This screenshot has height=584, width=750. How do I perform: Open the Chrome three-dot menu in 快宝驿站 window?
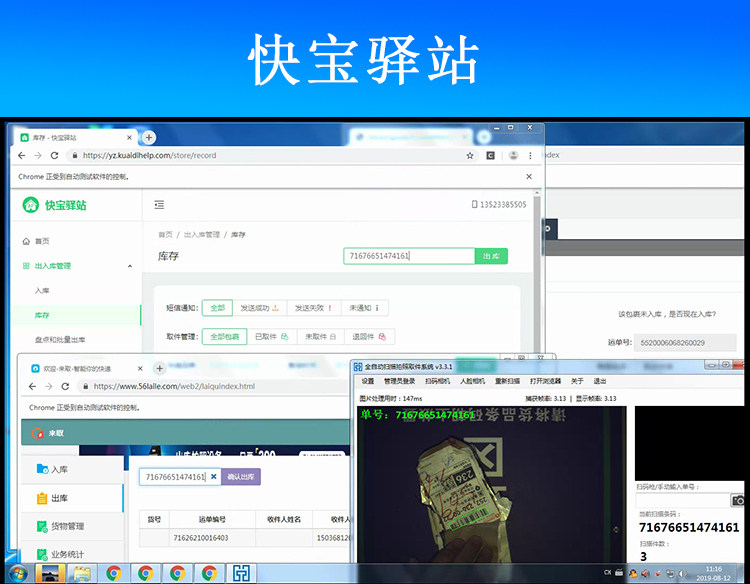(530, 155)
